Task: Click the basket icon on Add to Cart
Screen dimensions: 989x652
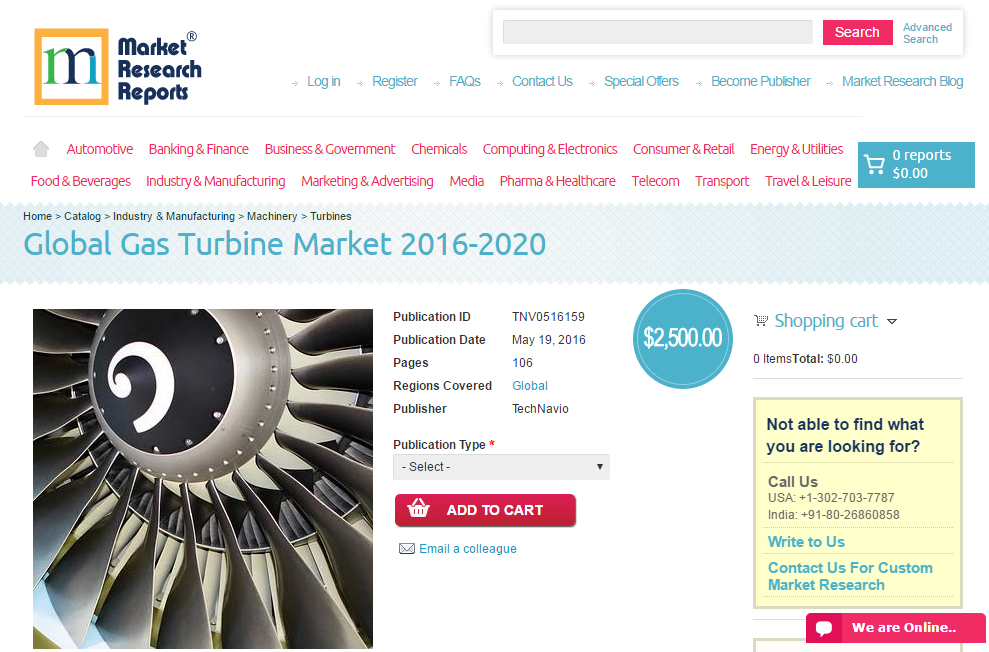Action: coord(419,508)
